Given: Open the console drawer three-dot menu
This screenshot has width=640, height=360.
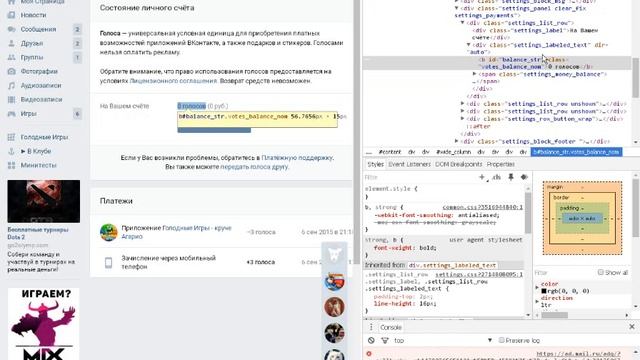Looking at the screenshot, I should pos(371,327).
